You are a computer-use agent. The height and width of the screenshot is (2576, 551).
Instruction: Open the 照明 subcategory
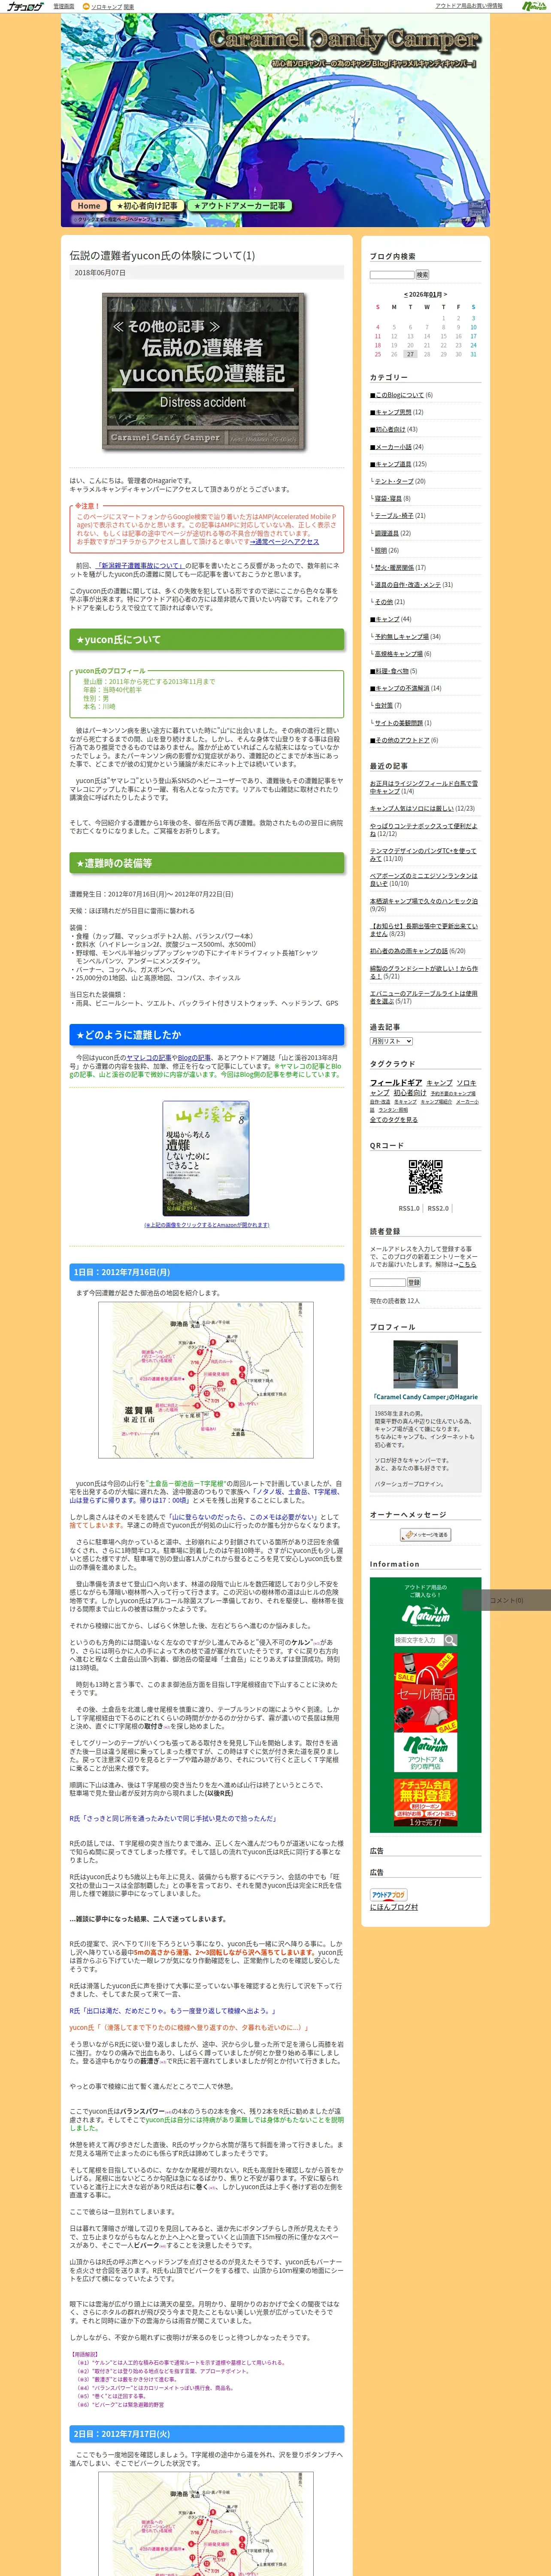click(380, 550)
